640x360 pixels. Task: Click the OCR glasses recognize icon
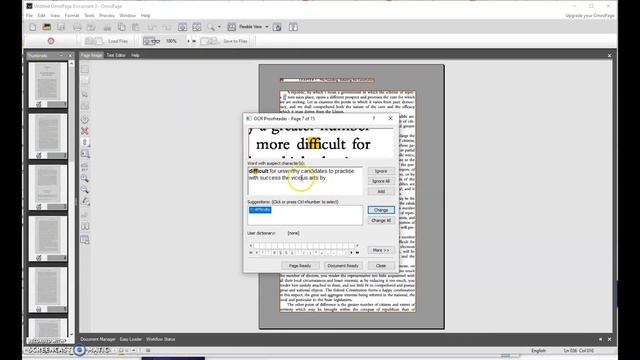(x=151, y=41)
